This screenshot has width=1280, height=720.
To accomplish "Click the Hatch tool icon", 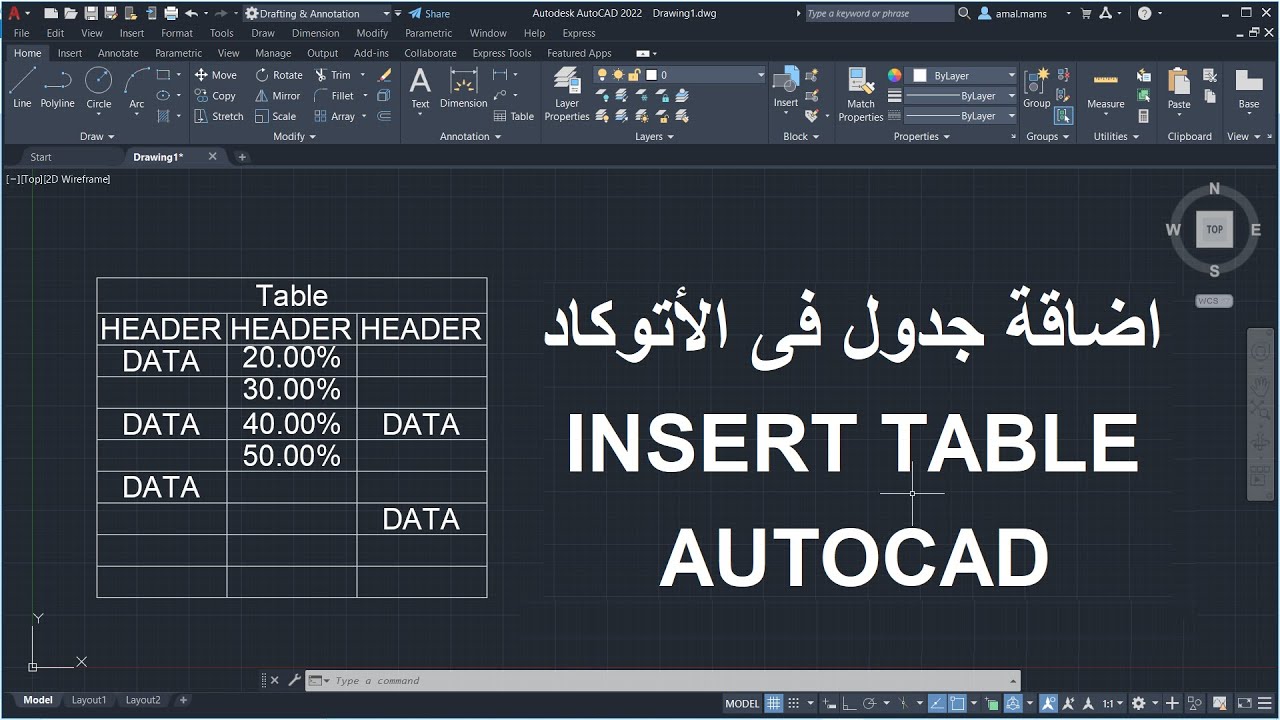I will coord(163,116).
